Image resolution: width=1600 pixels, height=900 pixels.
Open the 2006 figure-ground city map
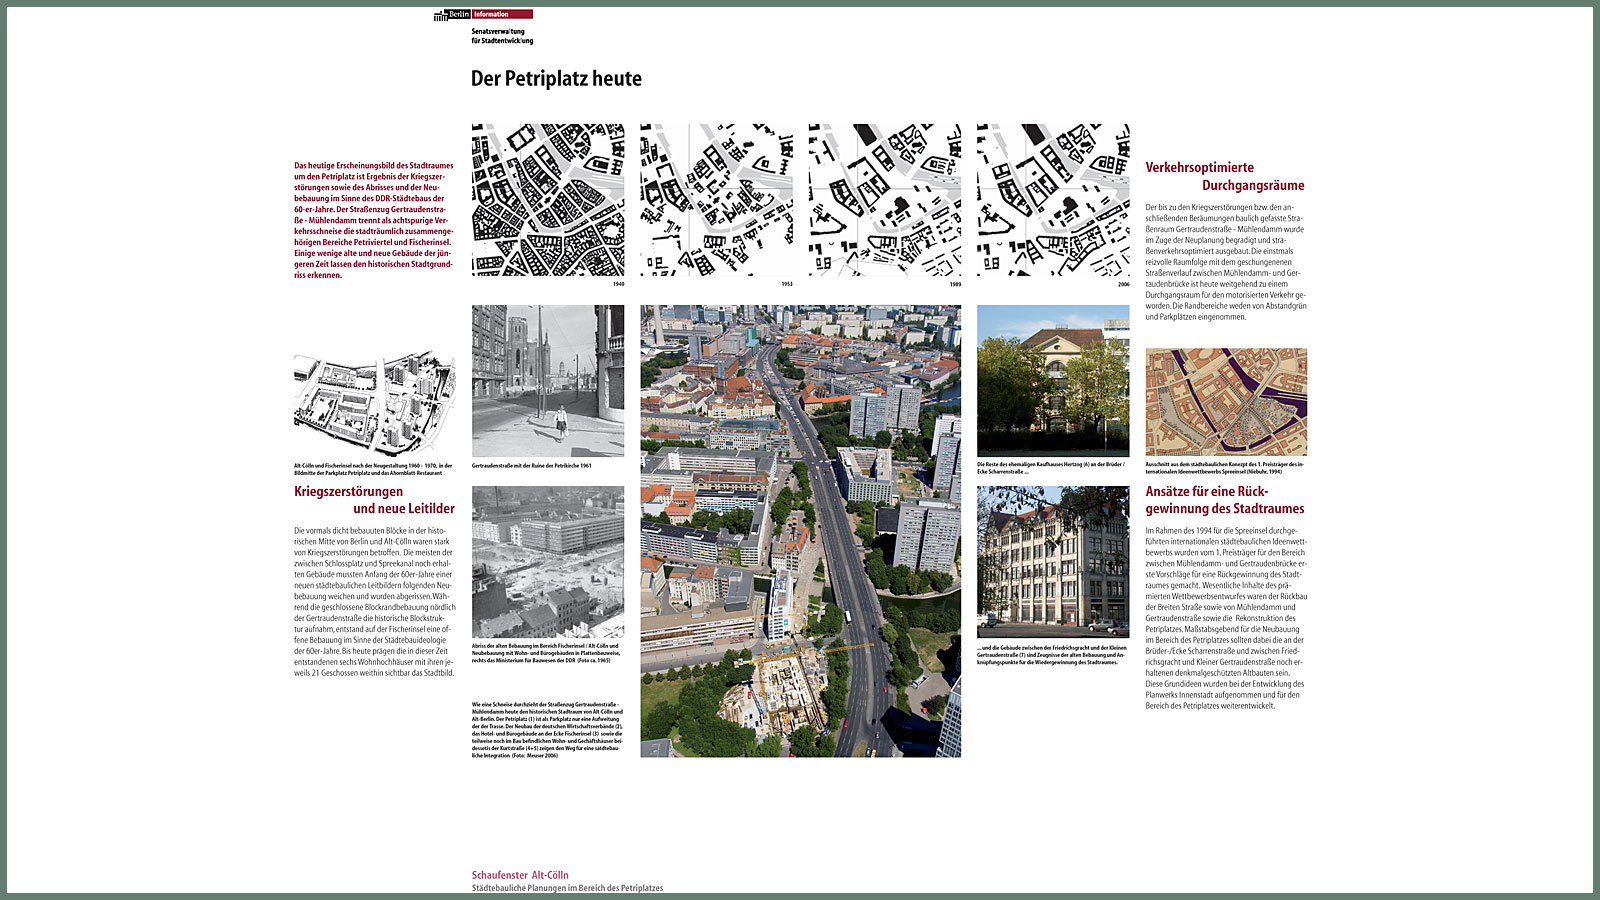1053,200
